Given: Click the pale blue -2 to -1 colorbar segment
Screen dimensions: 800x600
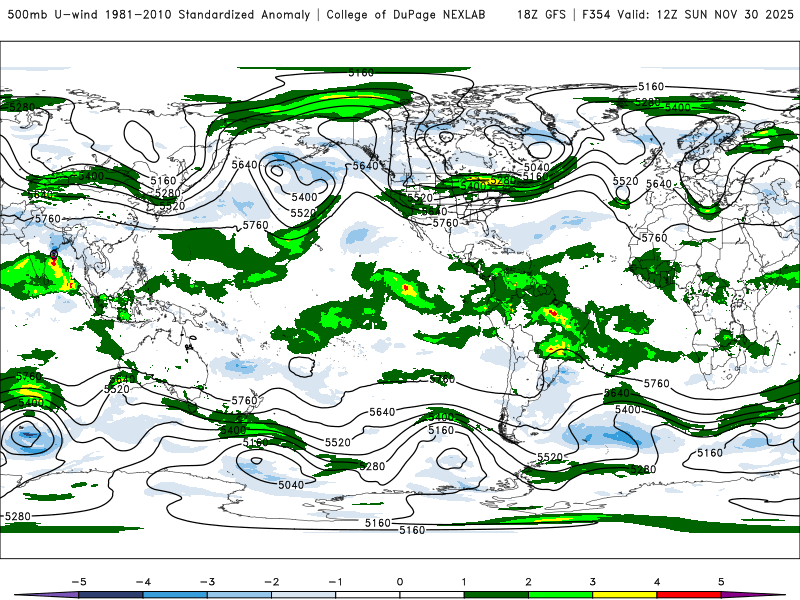Looking at the screenshot, I should (304, 595).
